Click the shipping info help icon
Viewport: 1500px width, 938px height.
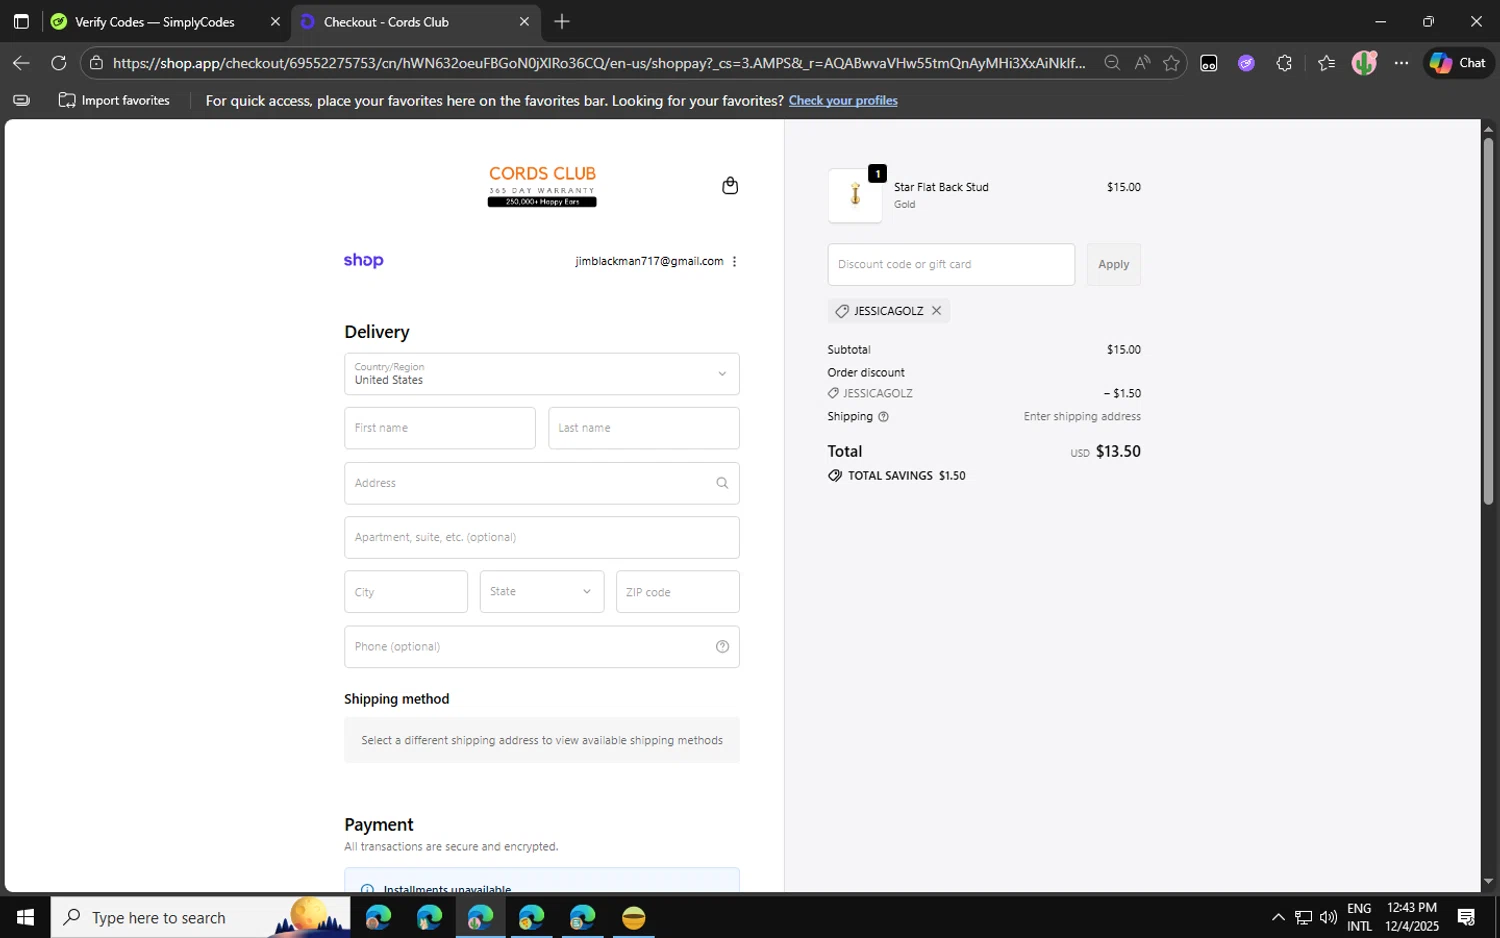pos(883,417)
